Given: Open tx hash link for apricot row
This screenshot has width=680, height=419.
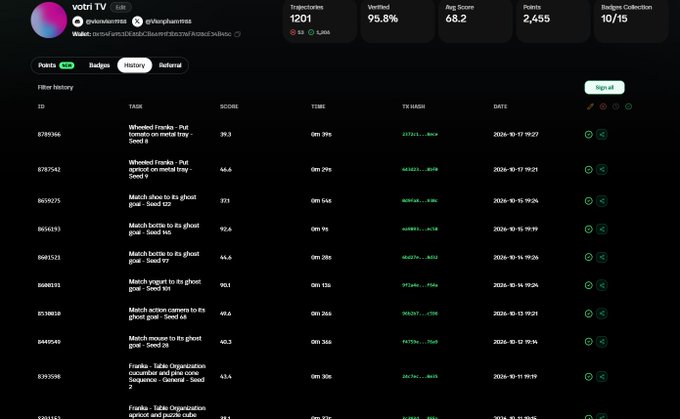Looking at the screenshot, I should click(420, 170).
